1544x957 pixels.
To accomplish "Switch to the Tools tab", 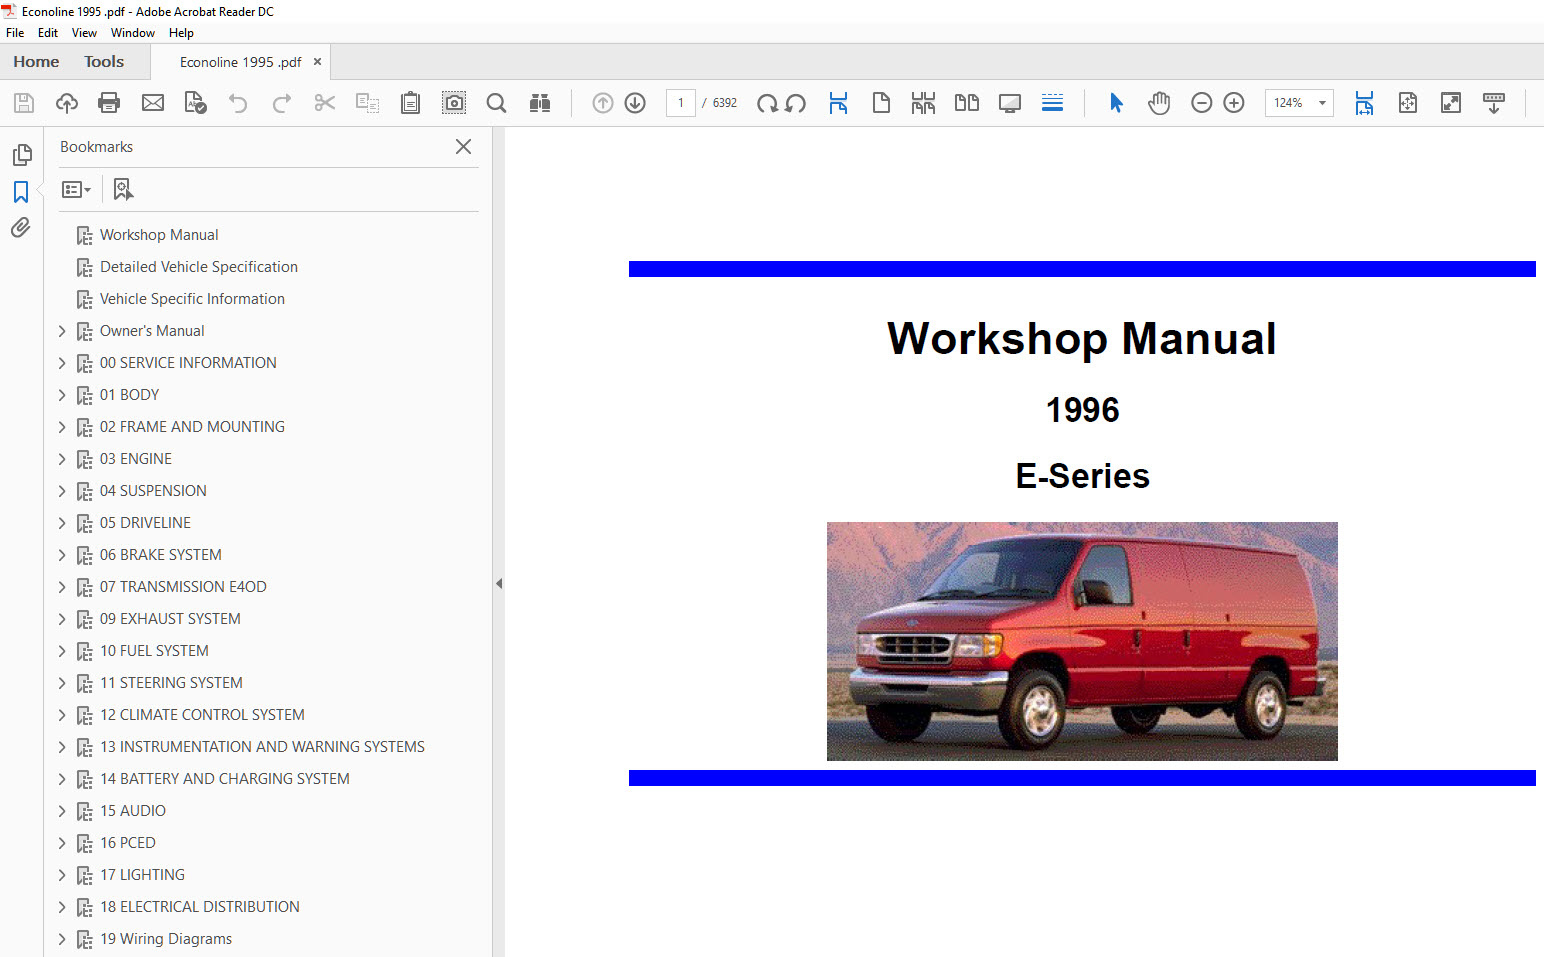I will click(x=104, y=62).
